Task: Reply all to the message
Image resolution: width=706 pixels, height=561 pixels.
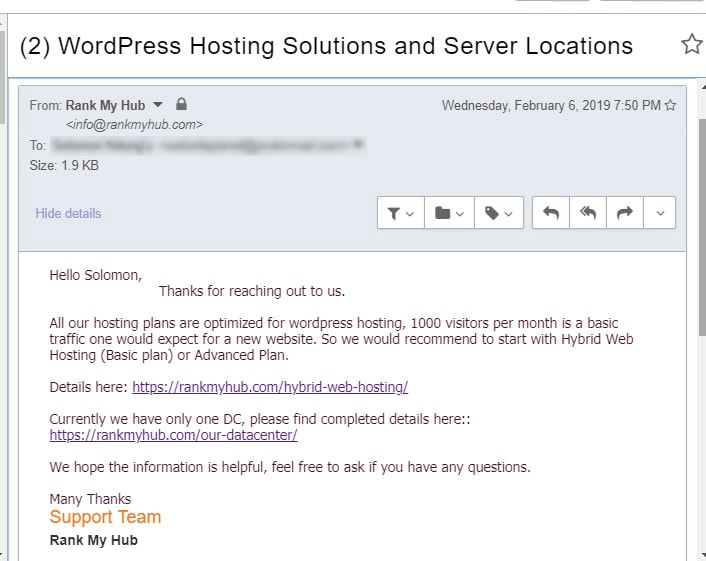Action: tap(588, 213)
